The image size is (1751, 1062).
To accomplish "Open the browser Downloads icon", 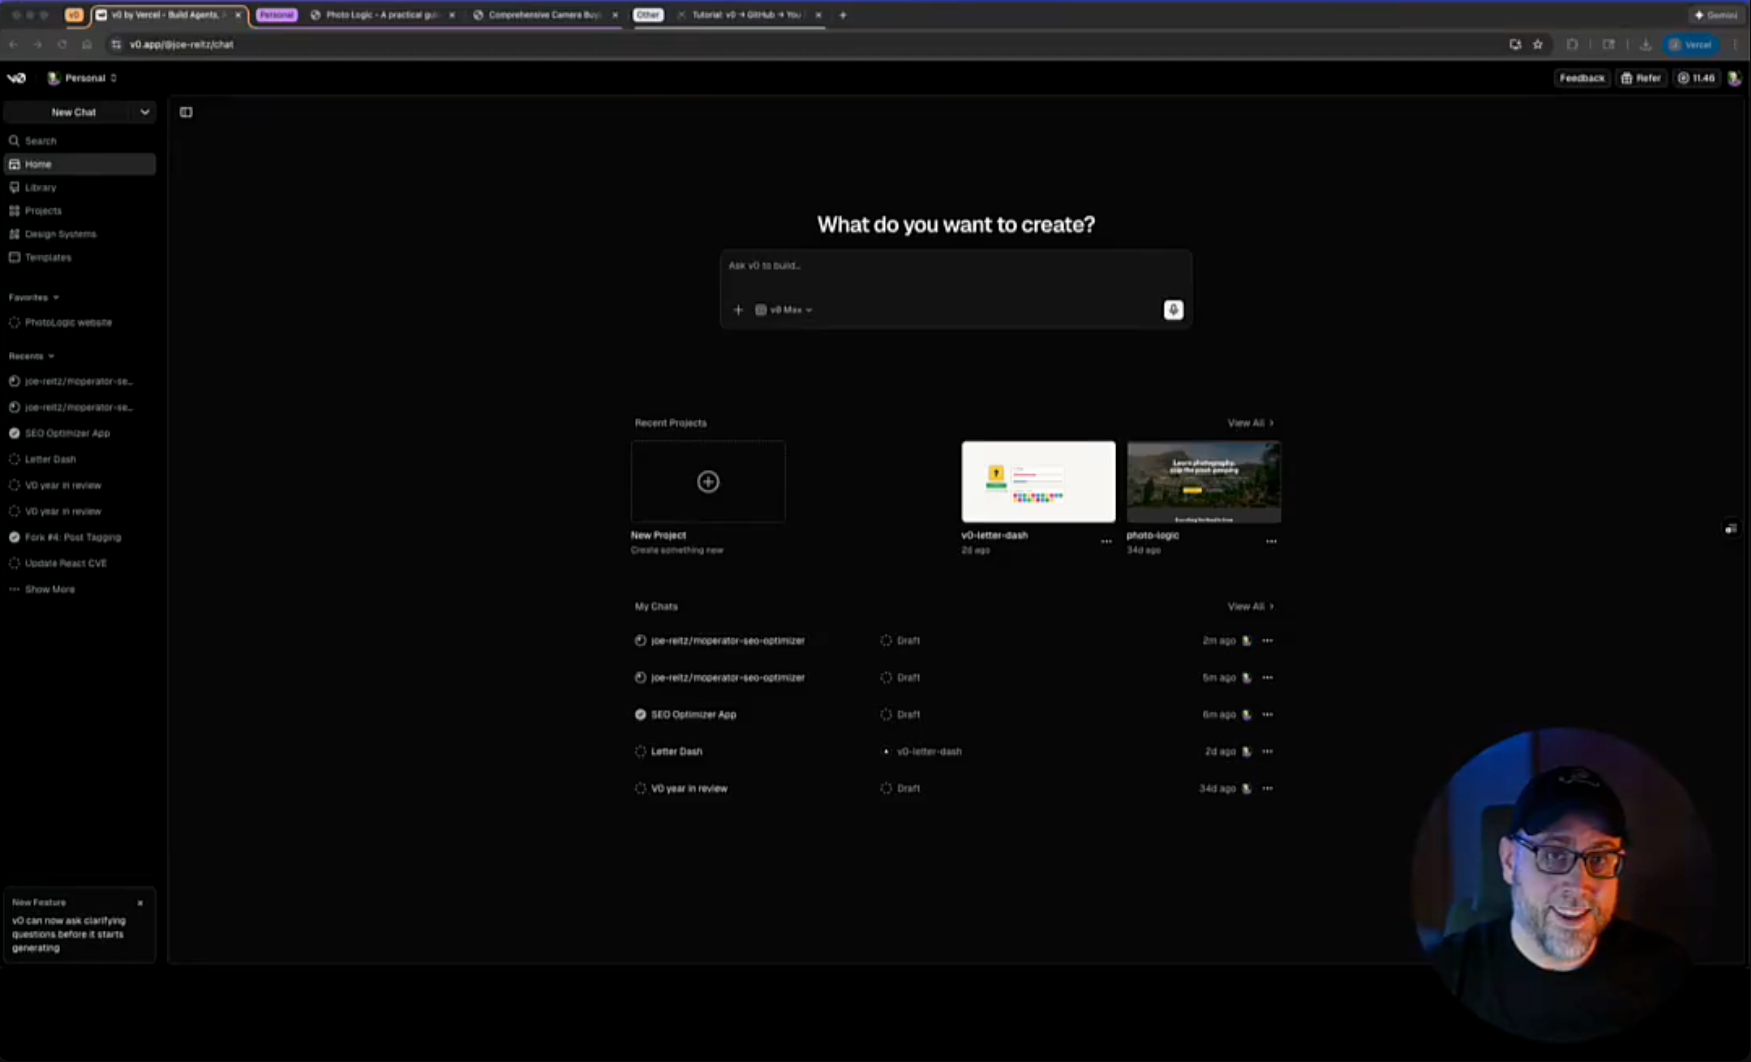I will 1645,45.
